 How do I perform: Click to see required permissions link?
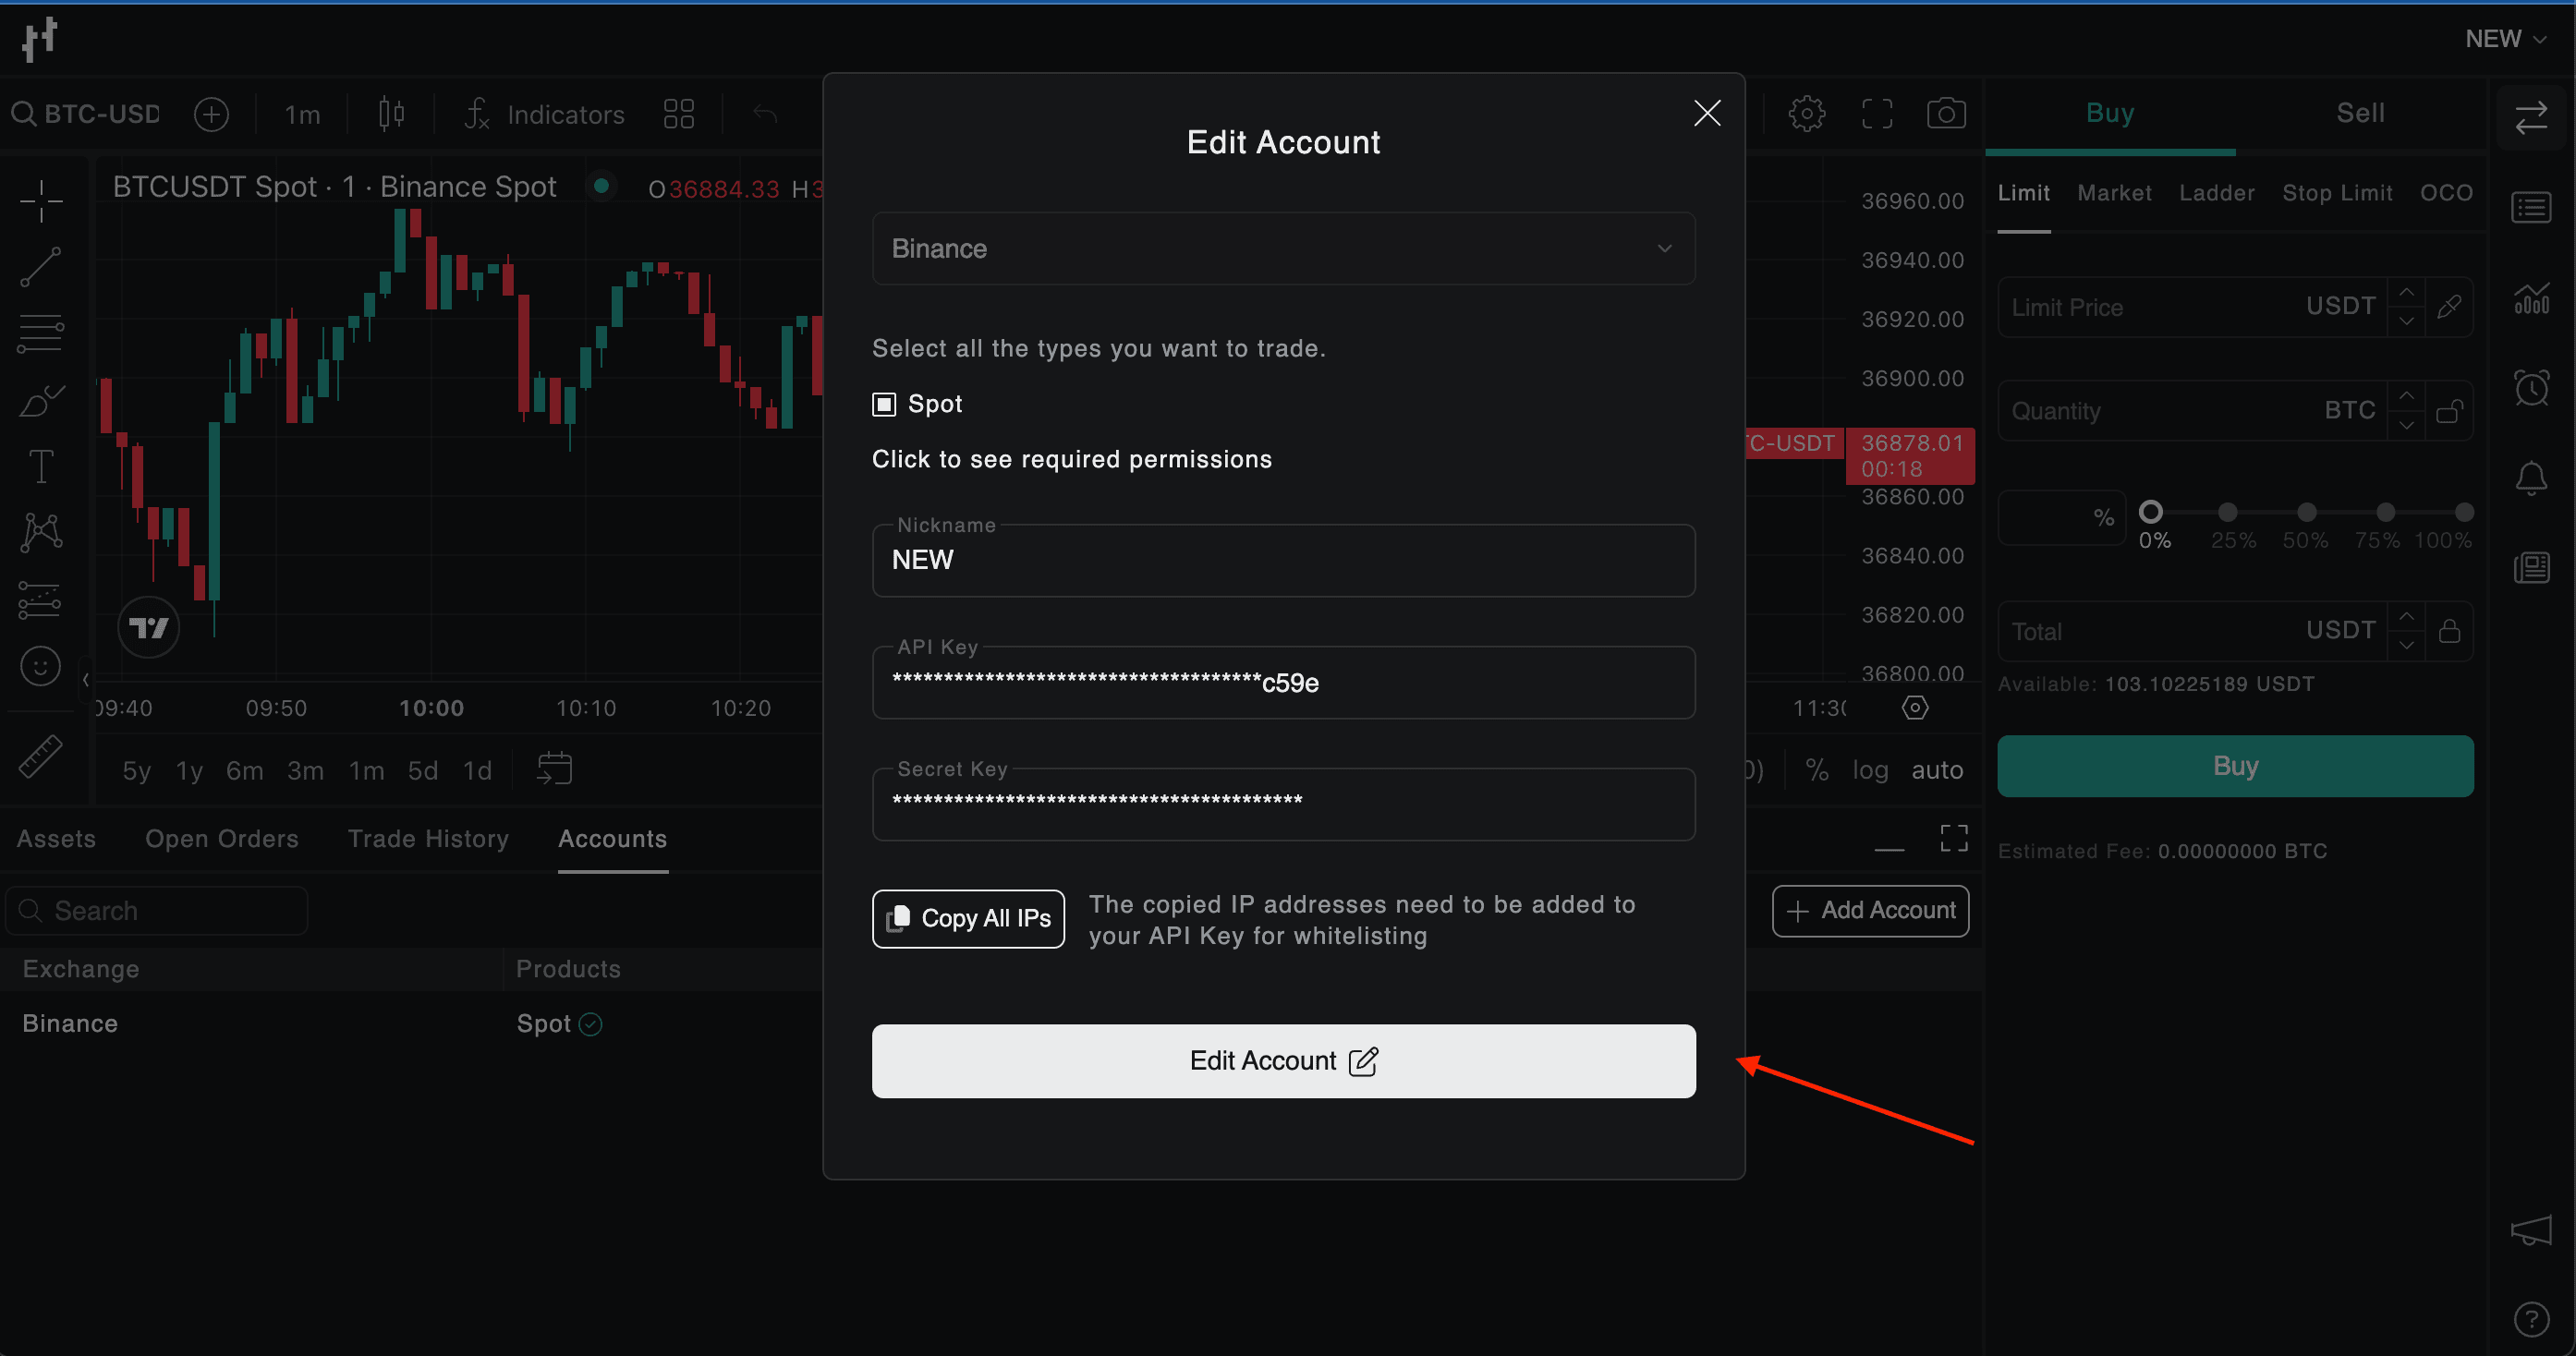(1071, 459)
